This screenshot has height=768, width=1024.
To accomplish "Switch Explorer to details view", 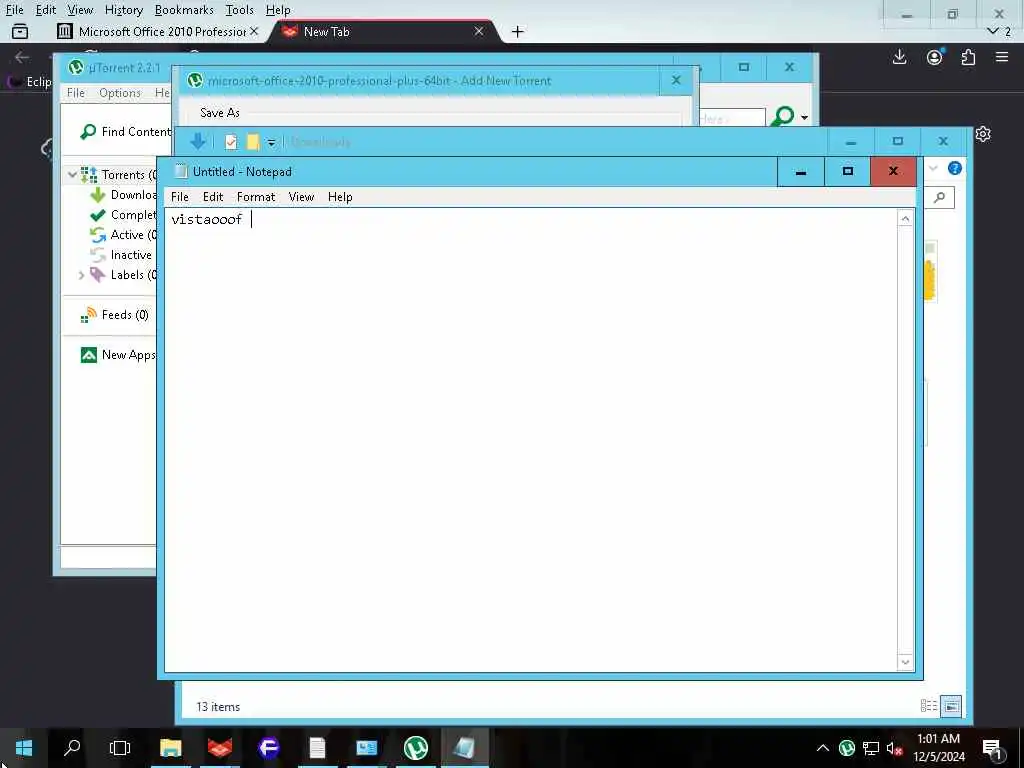I will [x=928, y=705].
